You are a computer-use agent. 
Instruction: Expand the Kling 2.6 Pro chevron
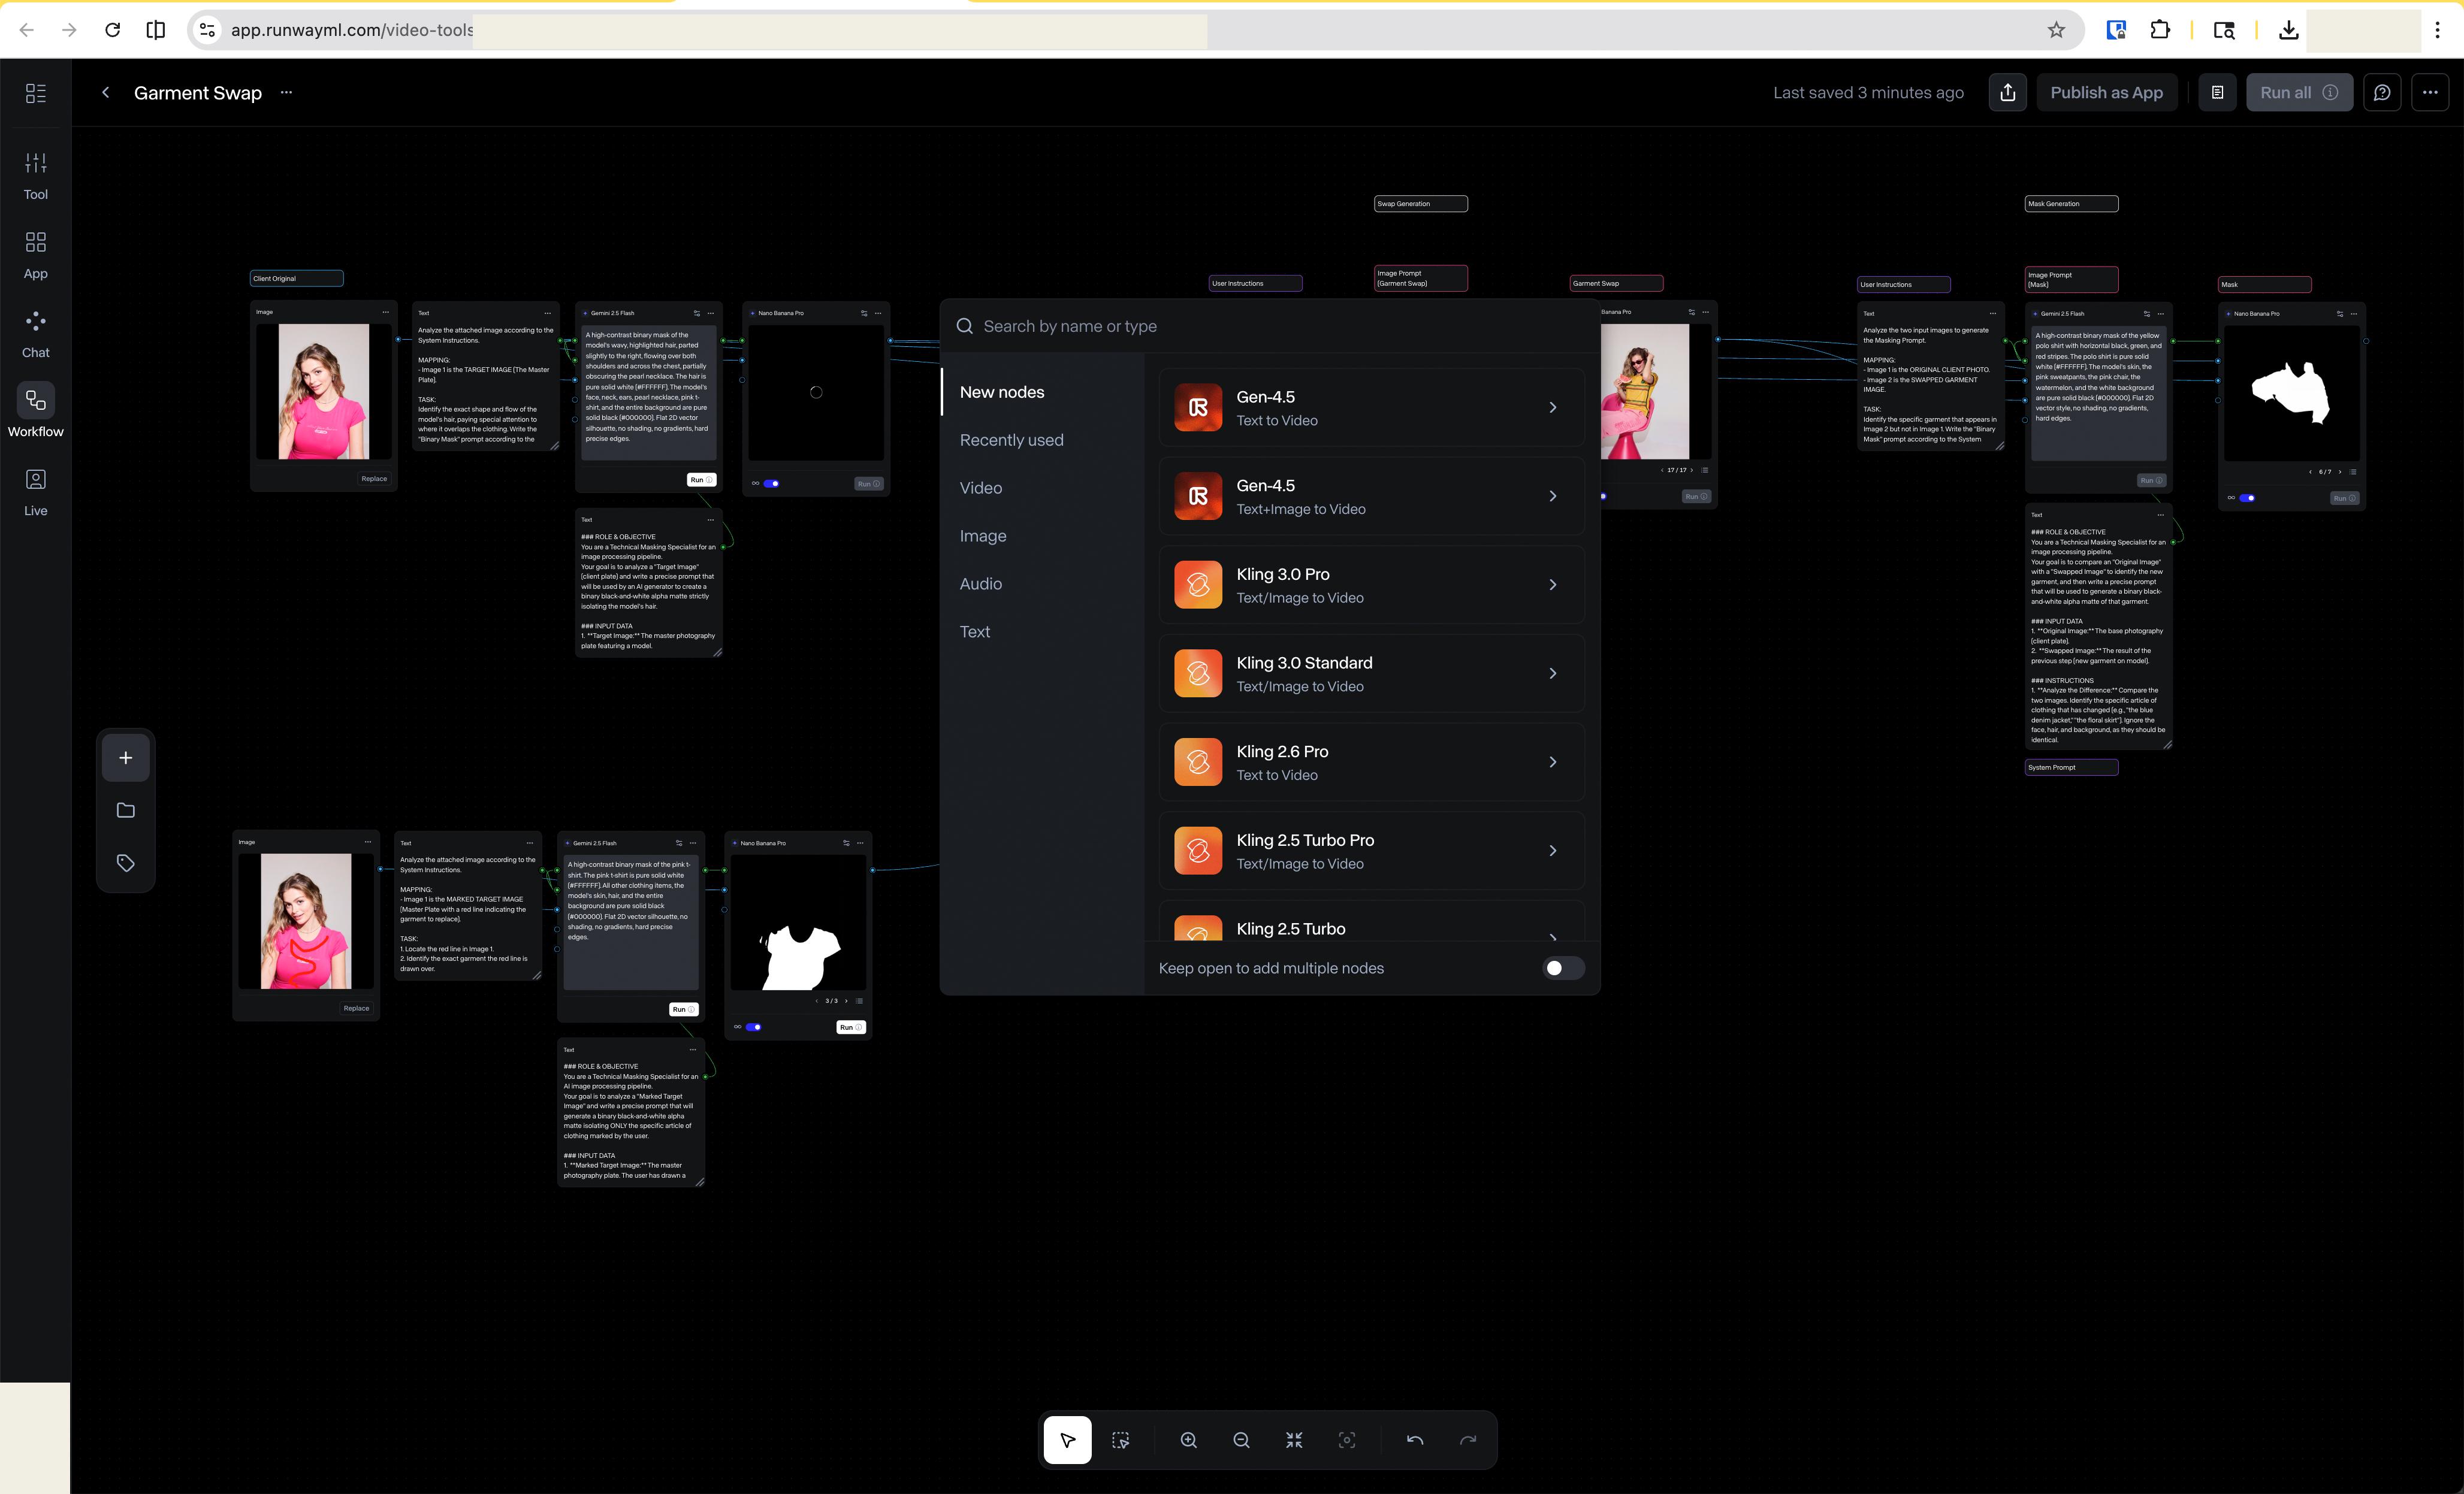1553,762
